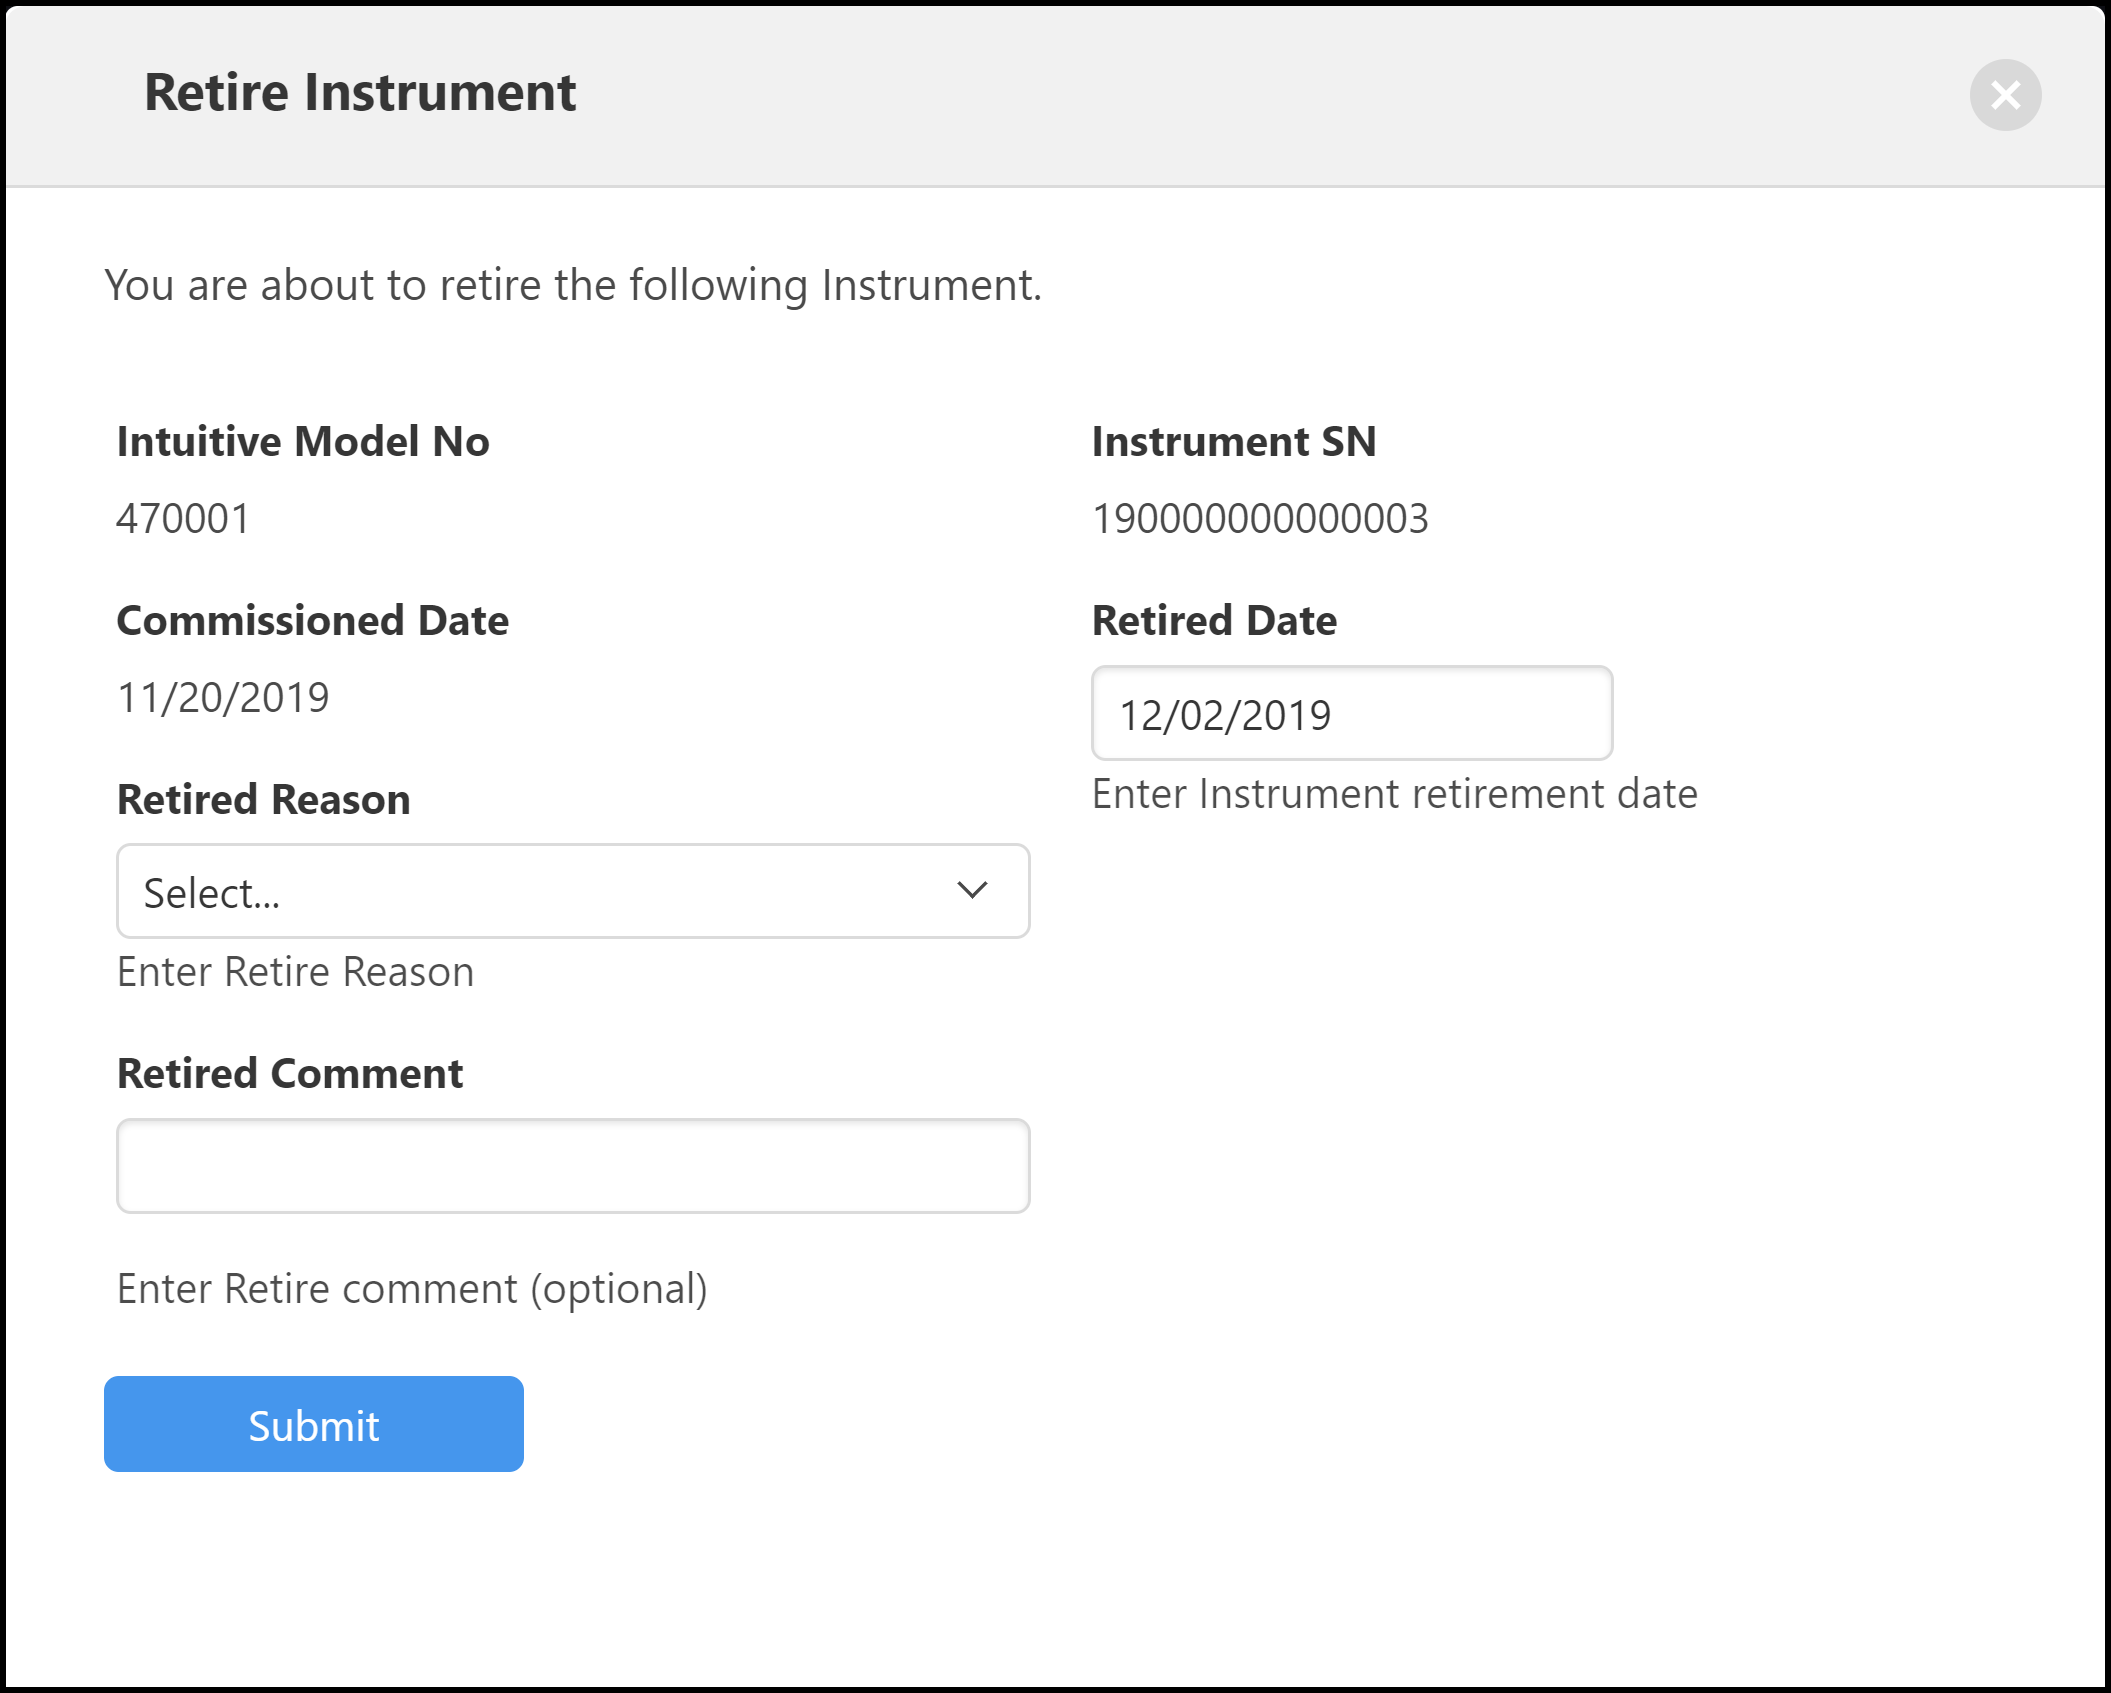The image size is (2111, 1693).
Task: Click the 'Enter Retire Reason' helper text
Action: [295, 972]
